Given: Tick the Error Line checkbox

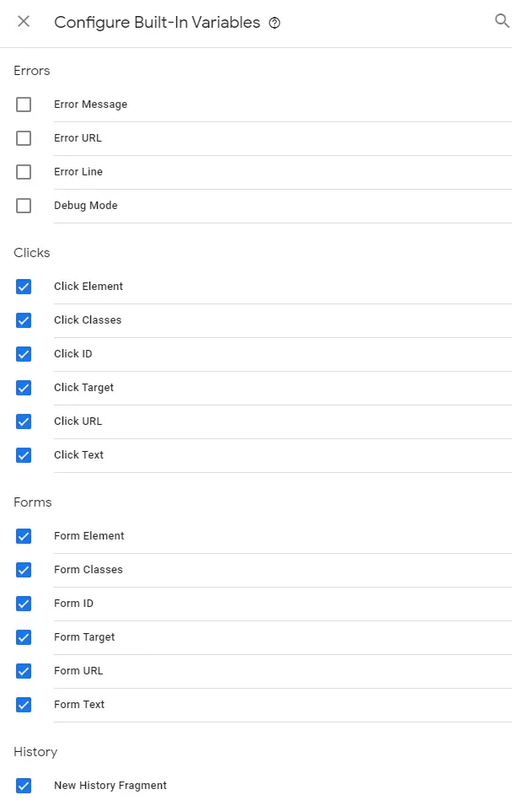Looking at the screenshot, I should coord(23,172).
